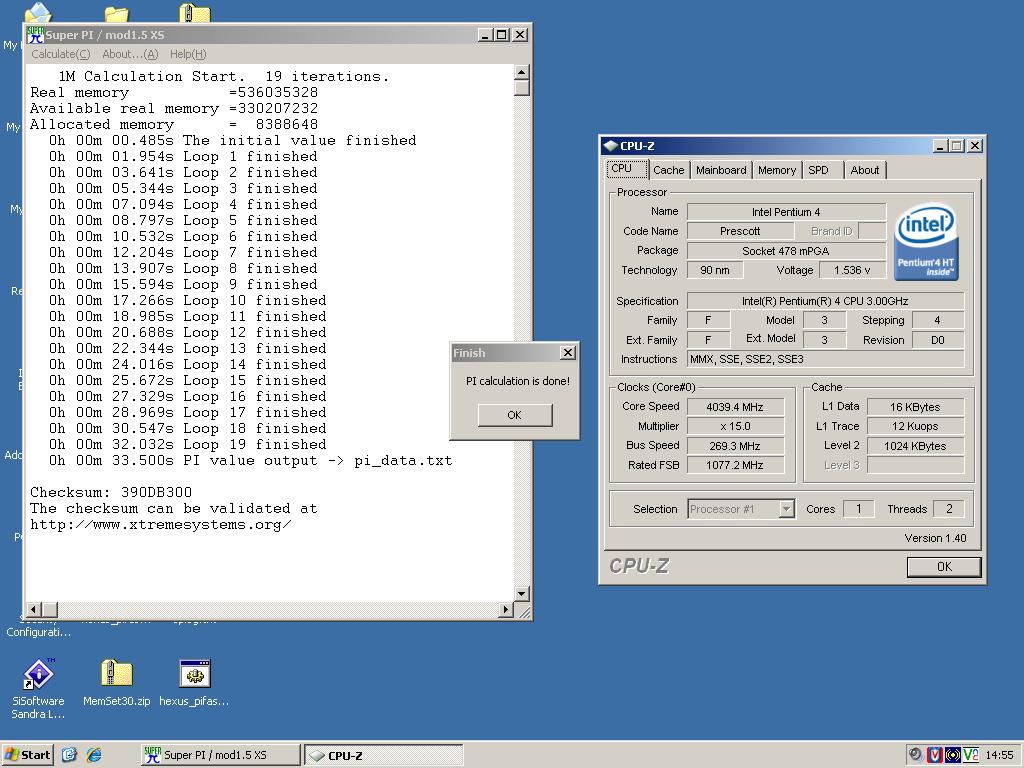Image resolution: width=1024 pixels, height=768 pixels.
Task: Switch to the Memory tab in CPU-Z
Action: coord(776,170)
